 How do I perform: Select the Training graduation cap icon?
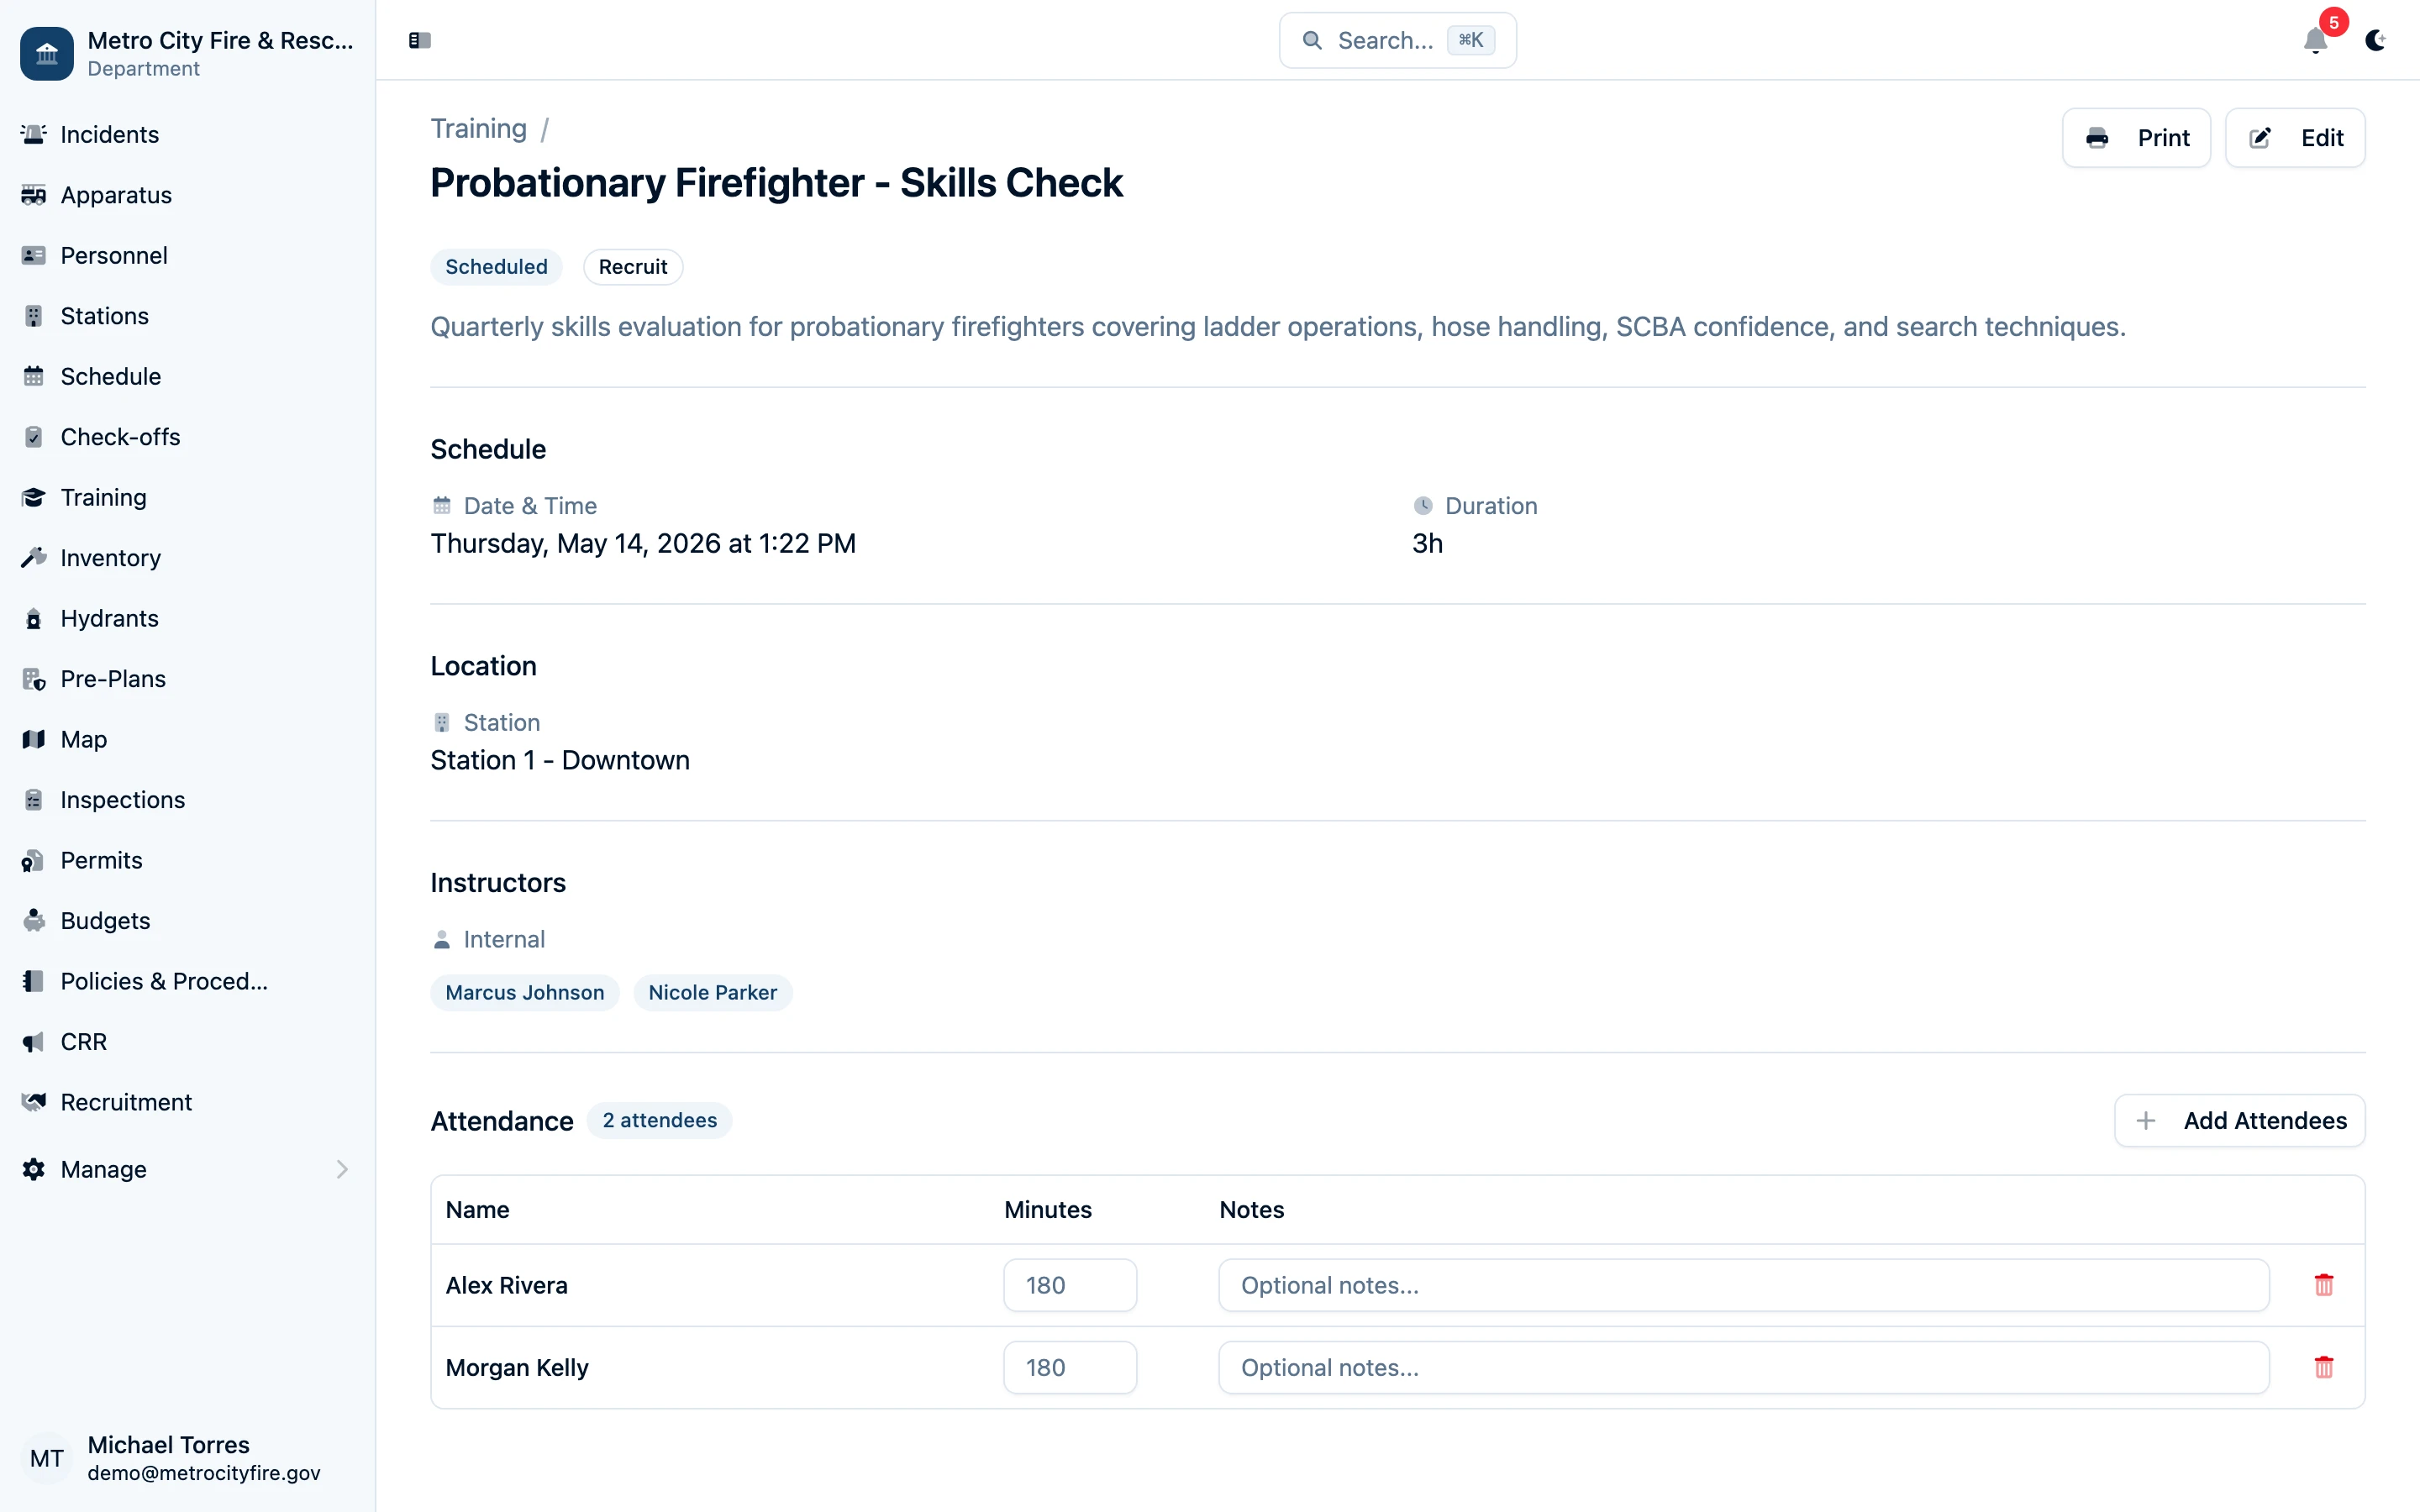coord(34,497)
